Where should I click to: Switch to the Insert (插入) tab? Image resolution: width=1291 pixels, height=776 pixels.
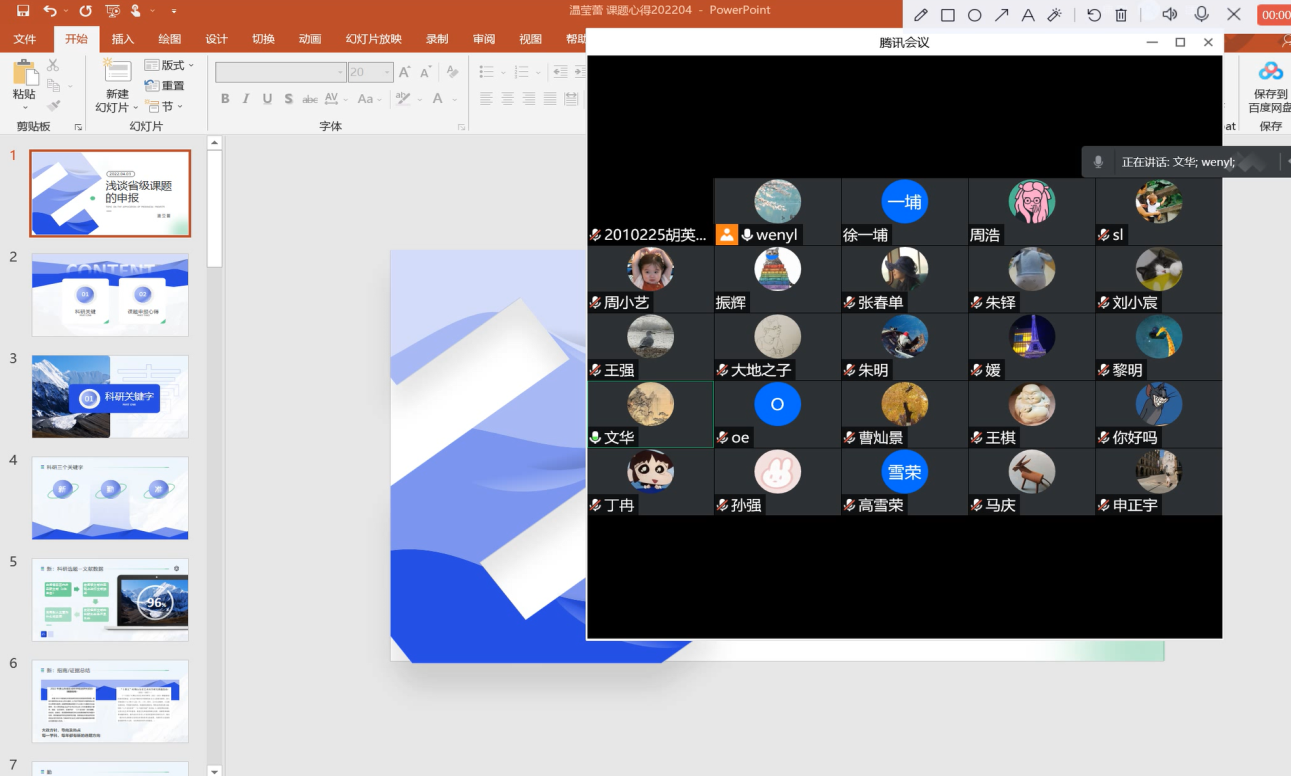(x=122, y=39)
